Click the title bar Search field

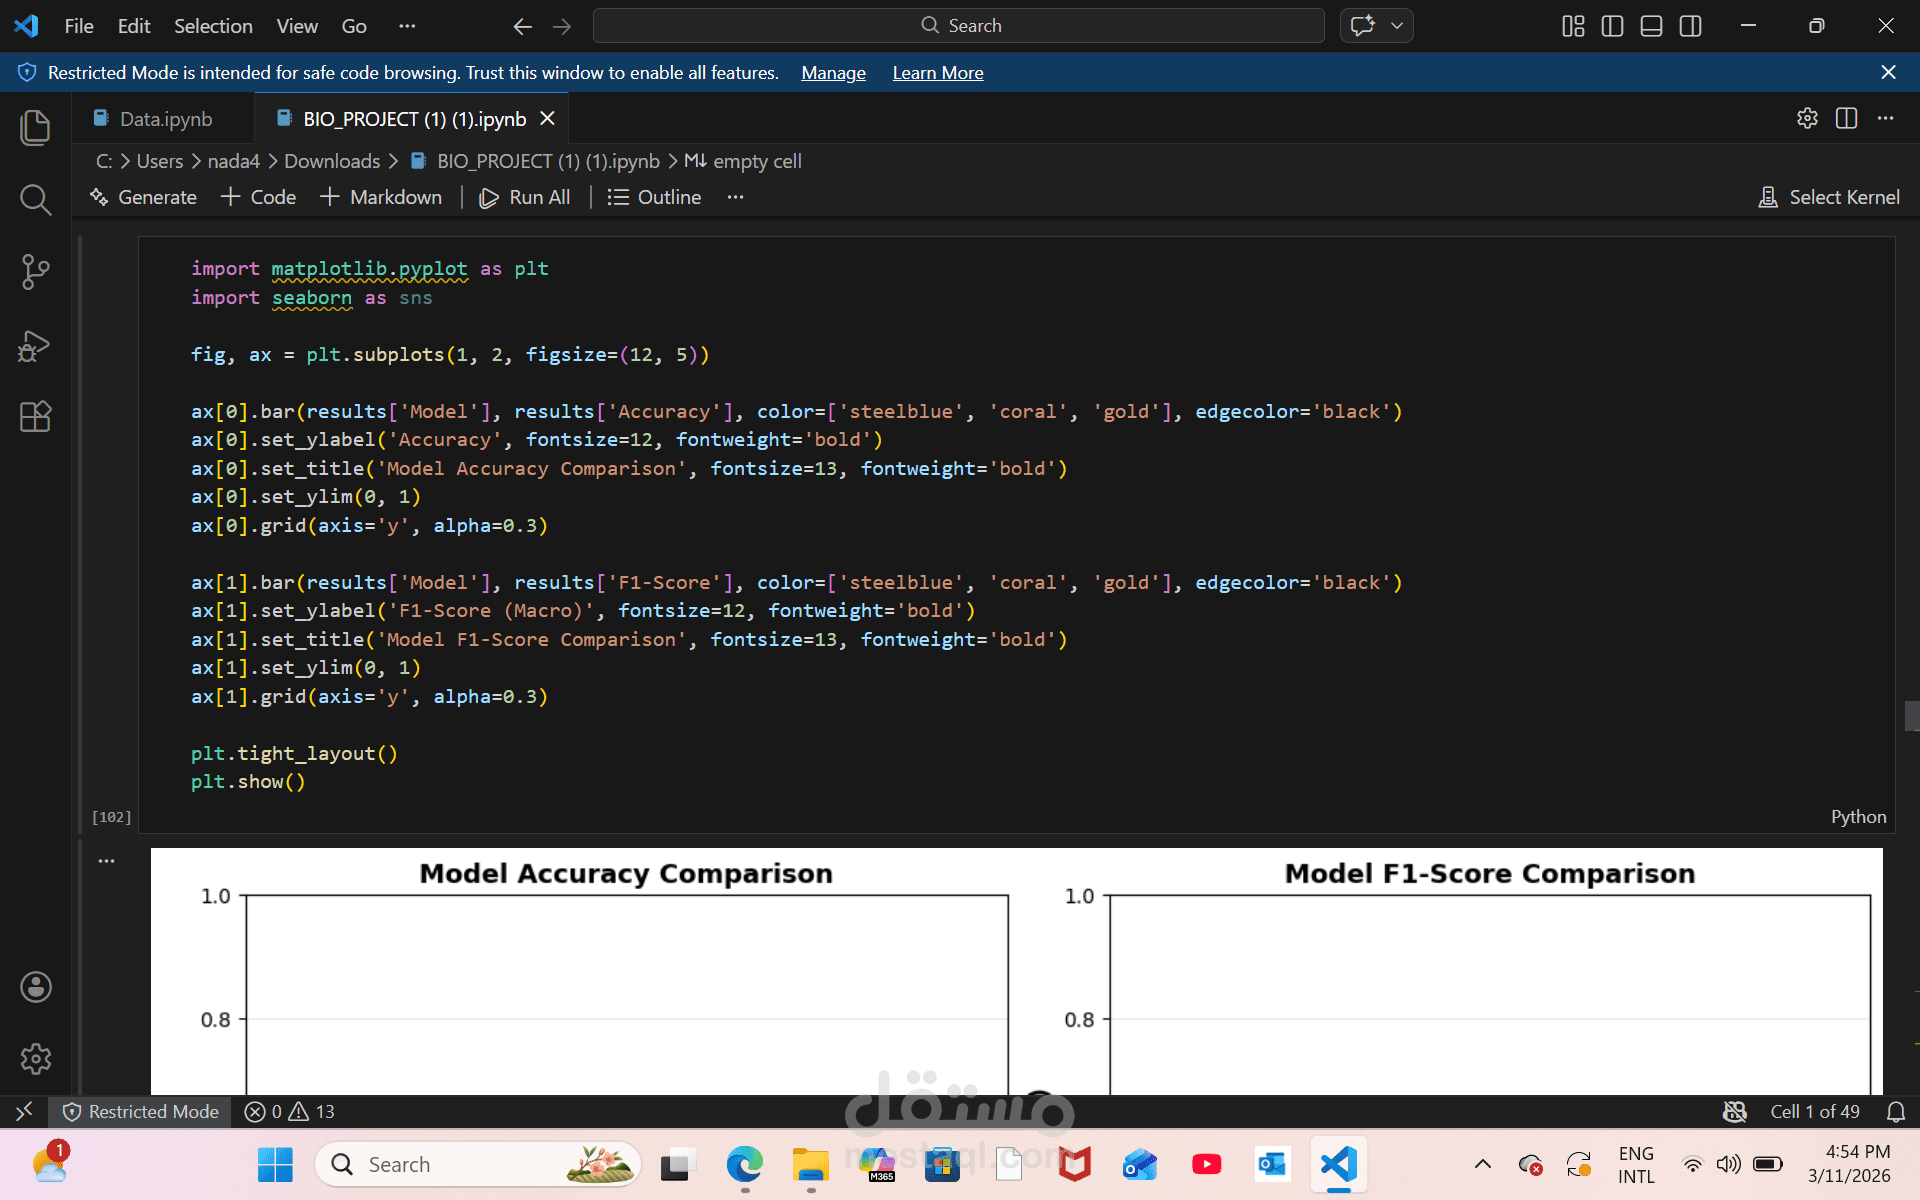pos(958,26)
